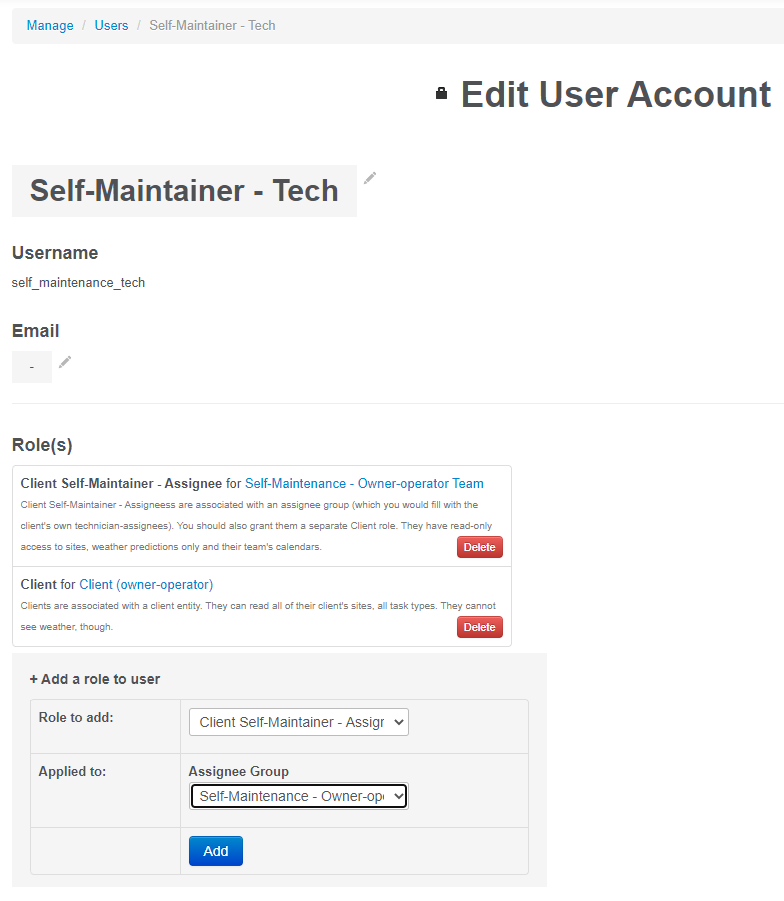
Task: Click the username text self_maintenance_tech
Action: pyautogui.click(x=78, y=282)
